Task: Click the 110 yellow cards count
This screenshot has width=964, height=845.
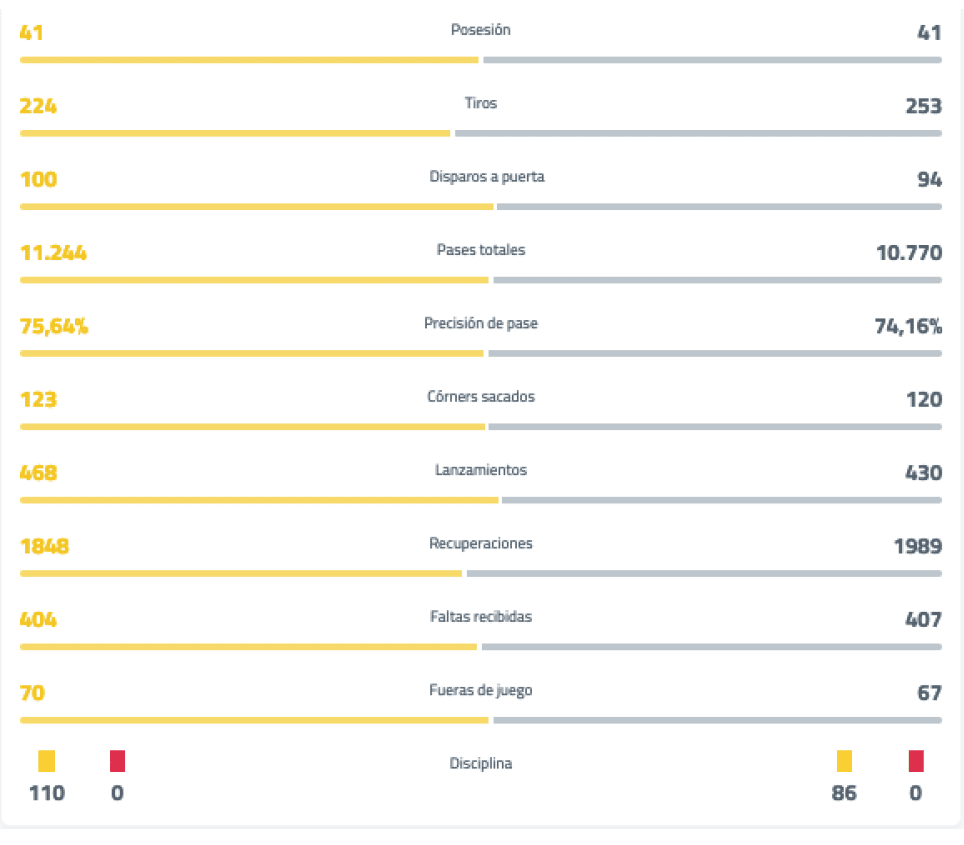Action: pyautogui.click(x=47, y=794)
